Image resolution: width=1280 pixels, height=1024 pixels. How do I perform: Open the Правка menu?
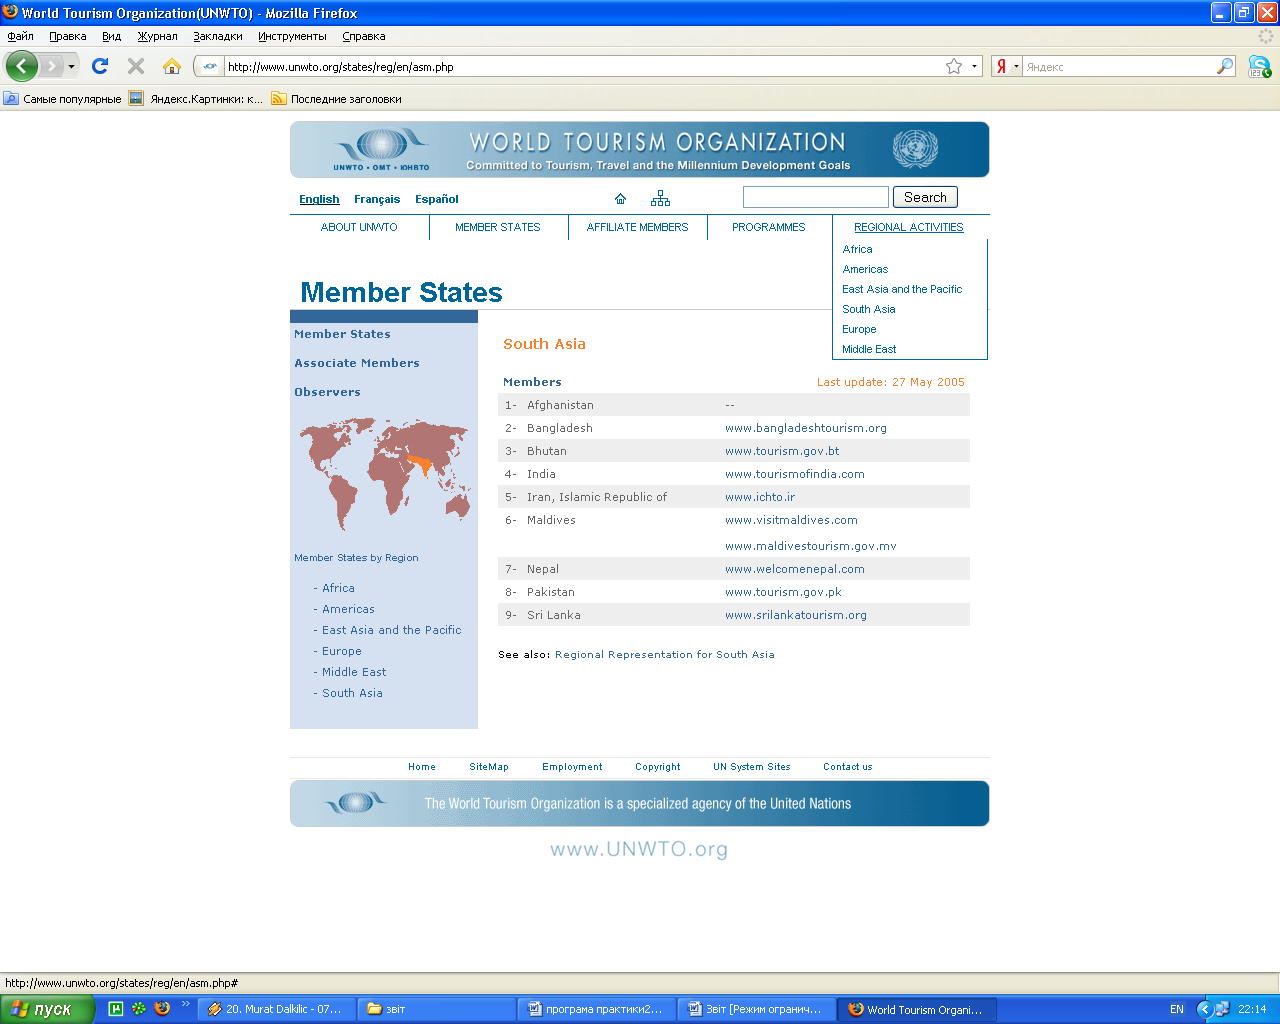(68, 36)
